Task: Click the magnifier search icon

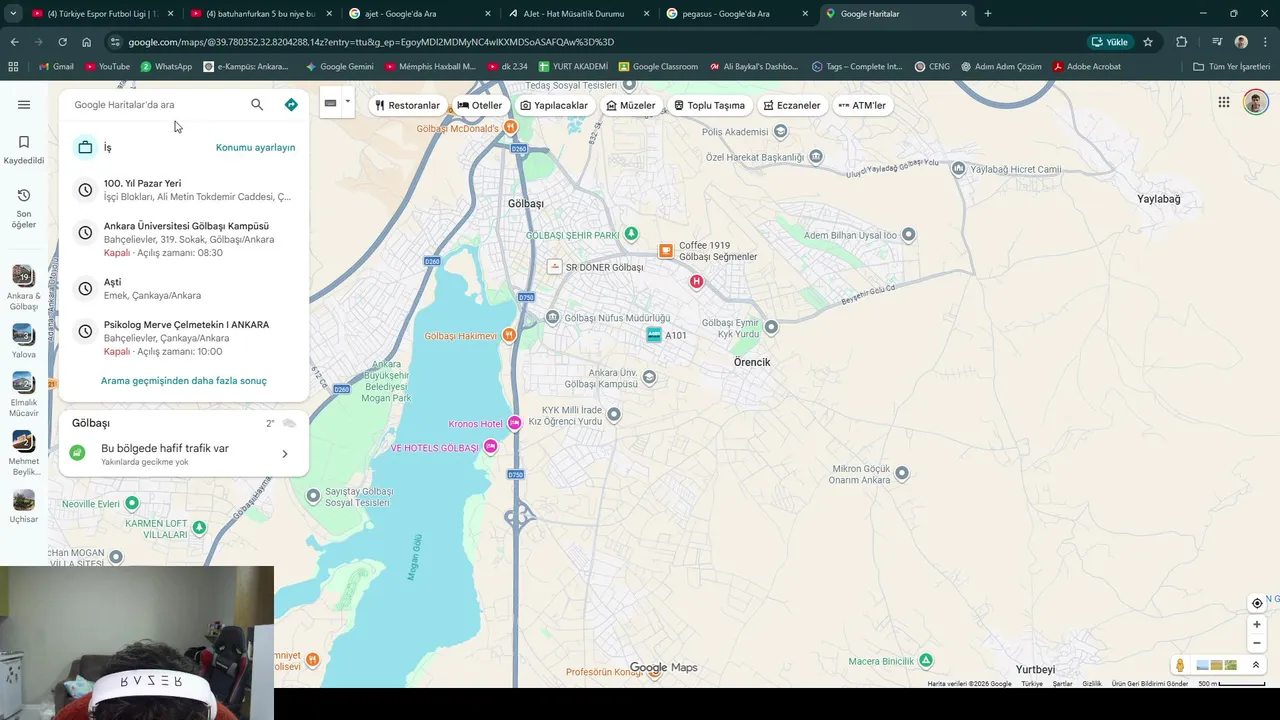Action: 257,104
